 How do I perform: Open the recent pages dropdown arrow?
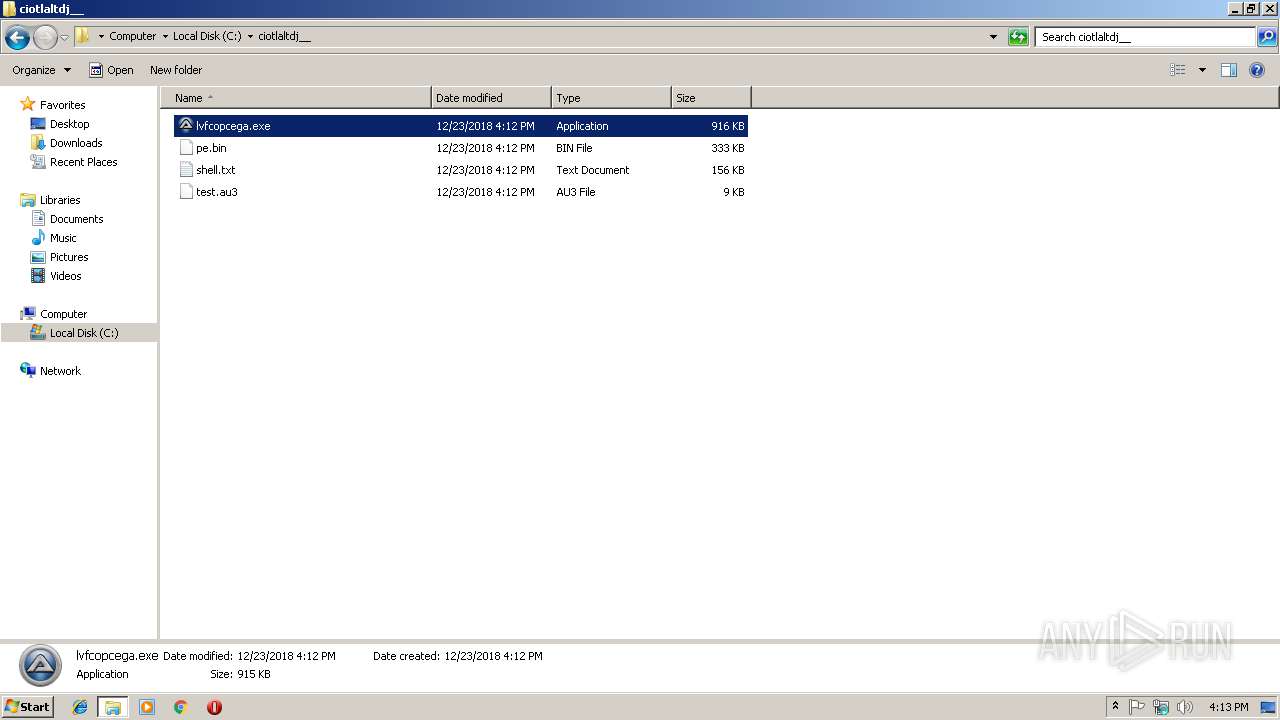(64, 38)
